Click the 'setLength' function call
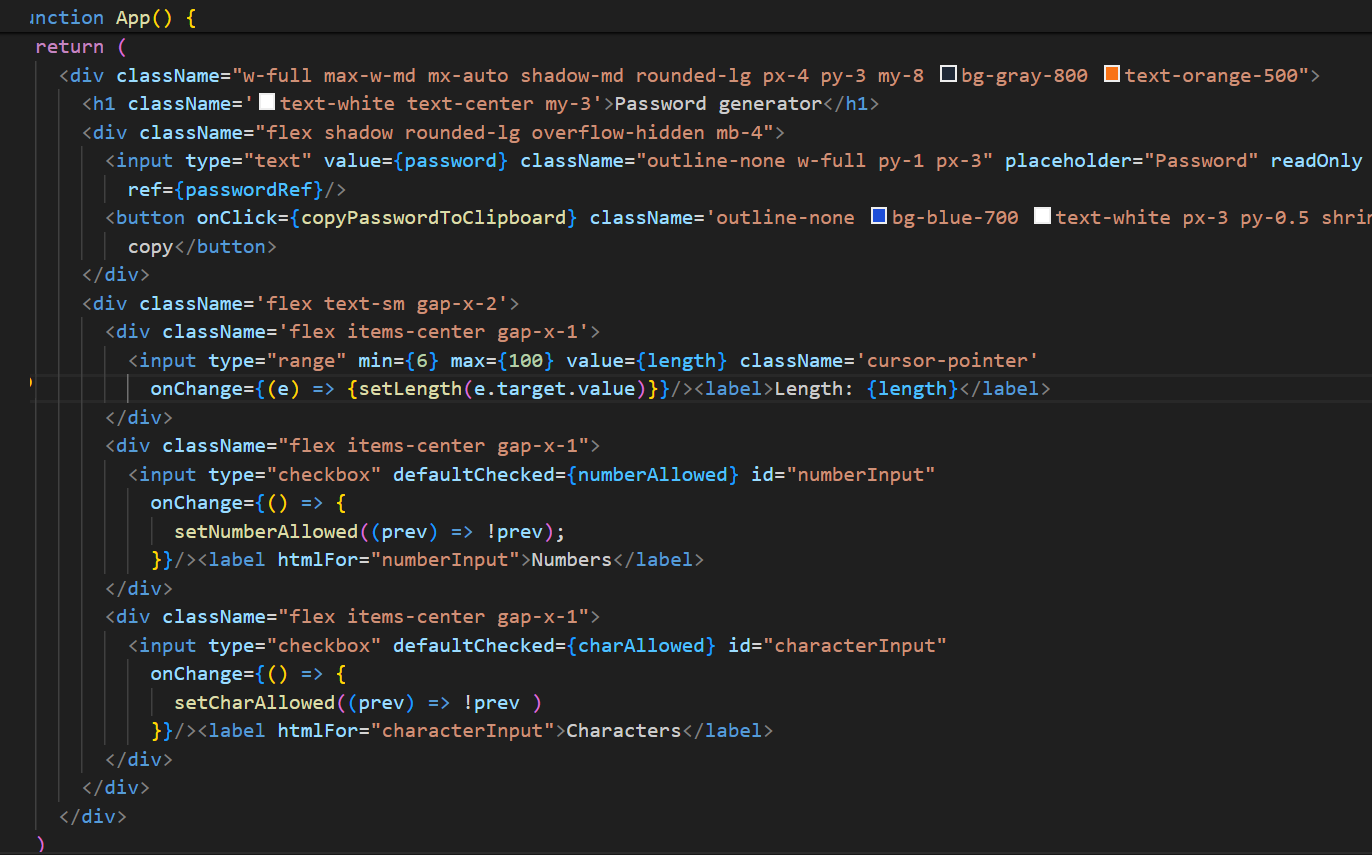 tap(410, 388)
